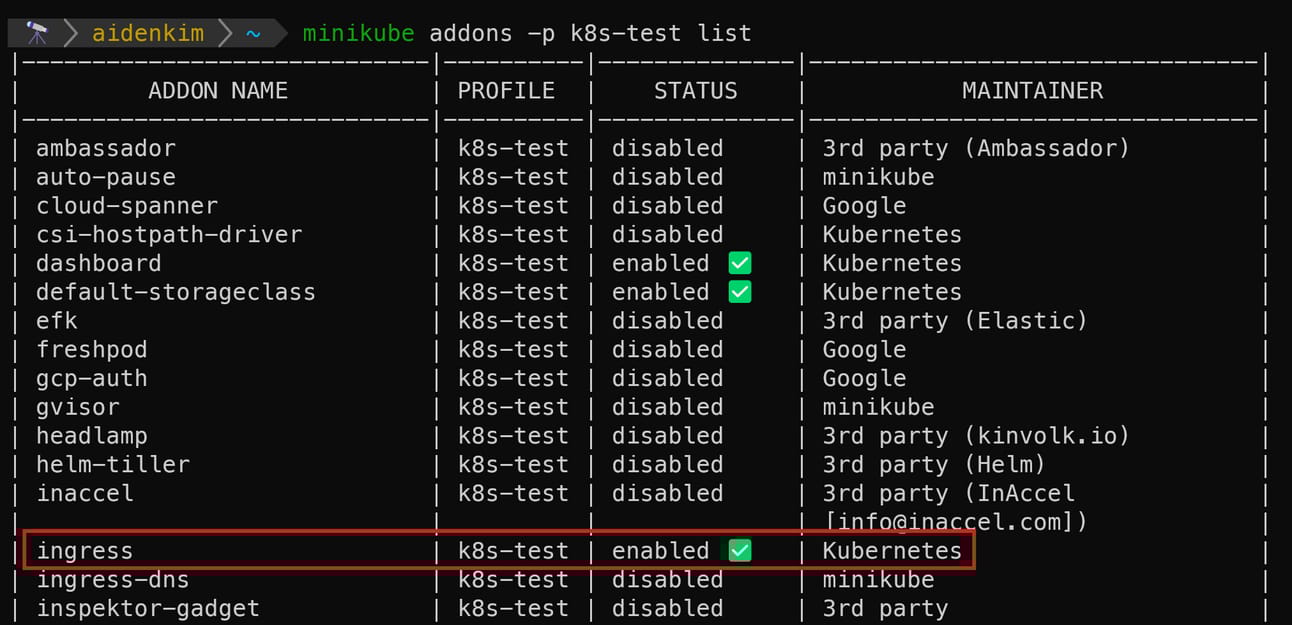Select the PROFILE column header
The width and height of the screenshot is (1292, 625).
506,91
